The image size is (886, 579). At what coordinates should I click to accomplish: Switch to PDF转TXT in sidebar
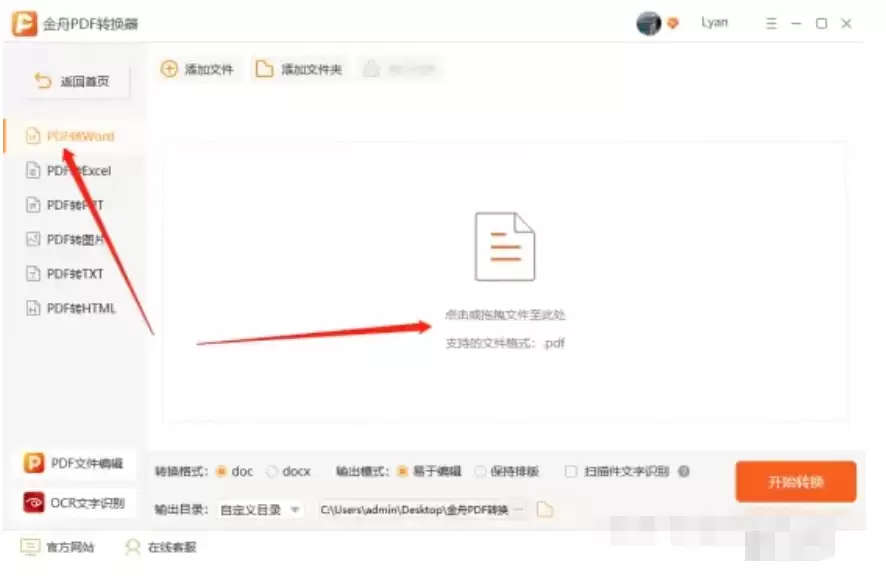pyautogui.click(x=74, y=274)
